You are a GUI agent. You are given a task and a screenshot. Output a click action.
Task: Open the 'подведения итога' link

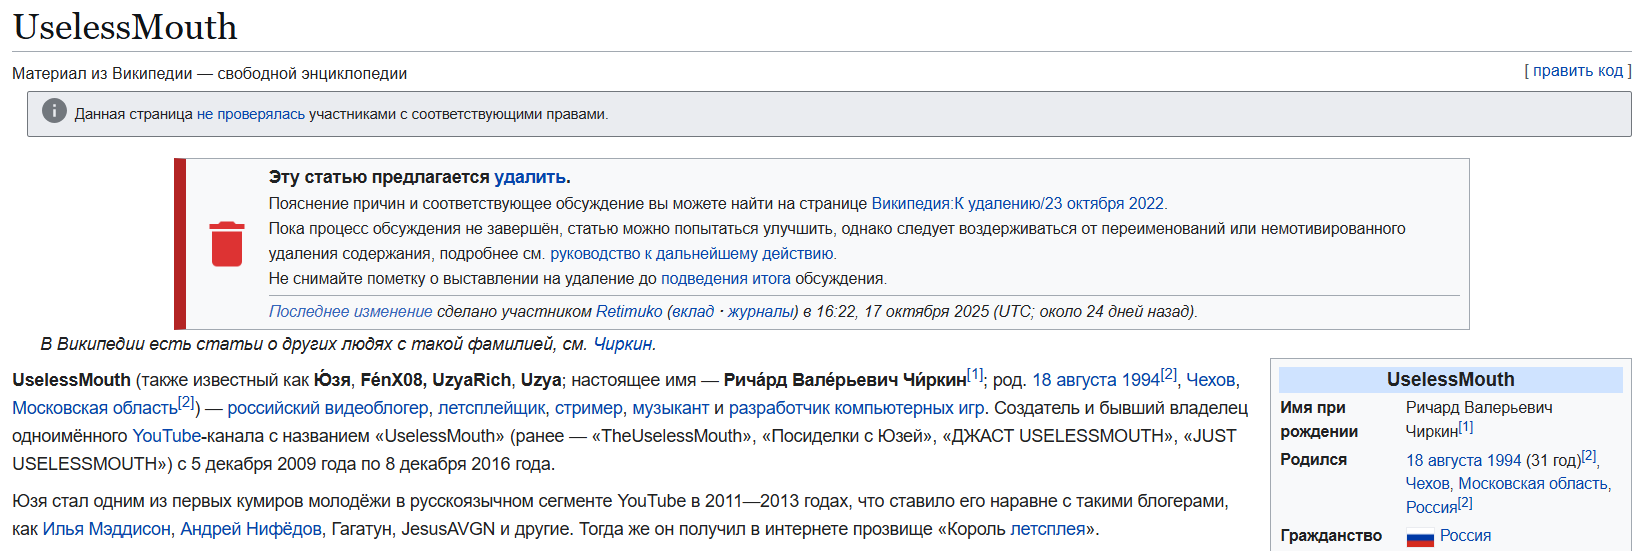[x=726, y=279]
